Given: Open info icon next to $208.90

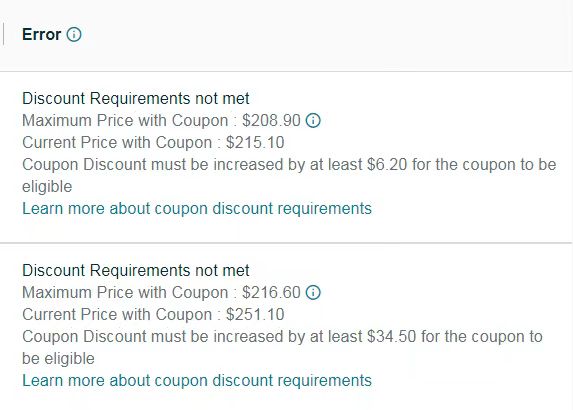Looking at the screenshot, I should (x=313, y=120).
